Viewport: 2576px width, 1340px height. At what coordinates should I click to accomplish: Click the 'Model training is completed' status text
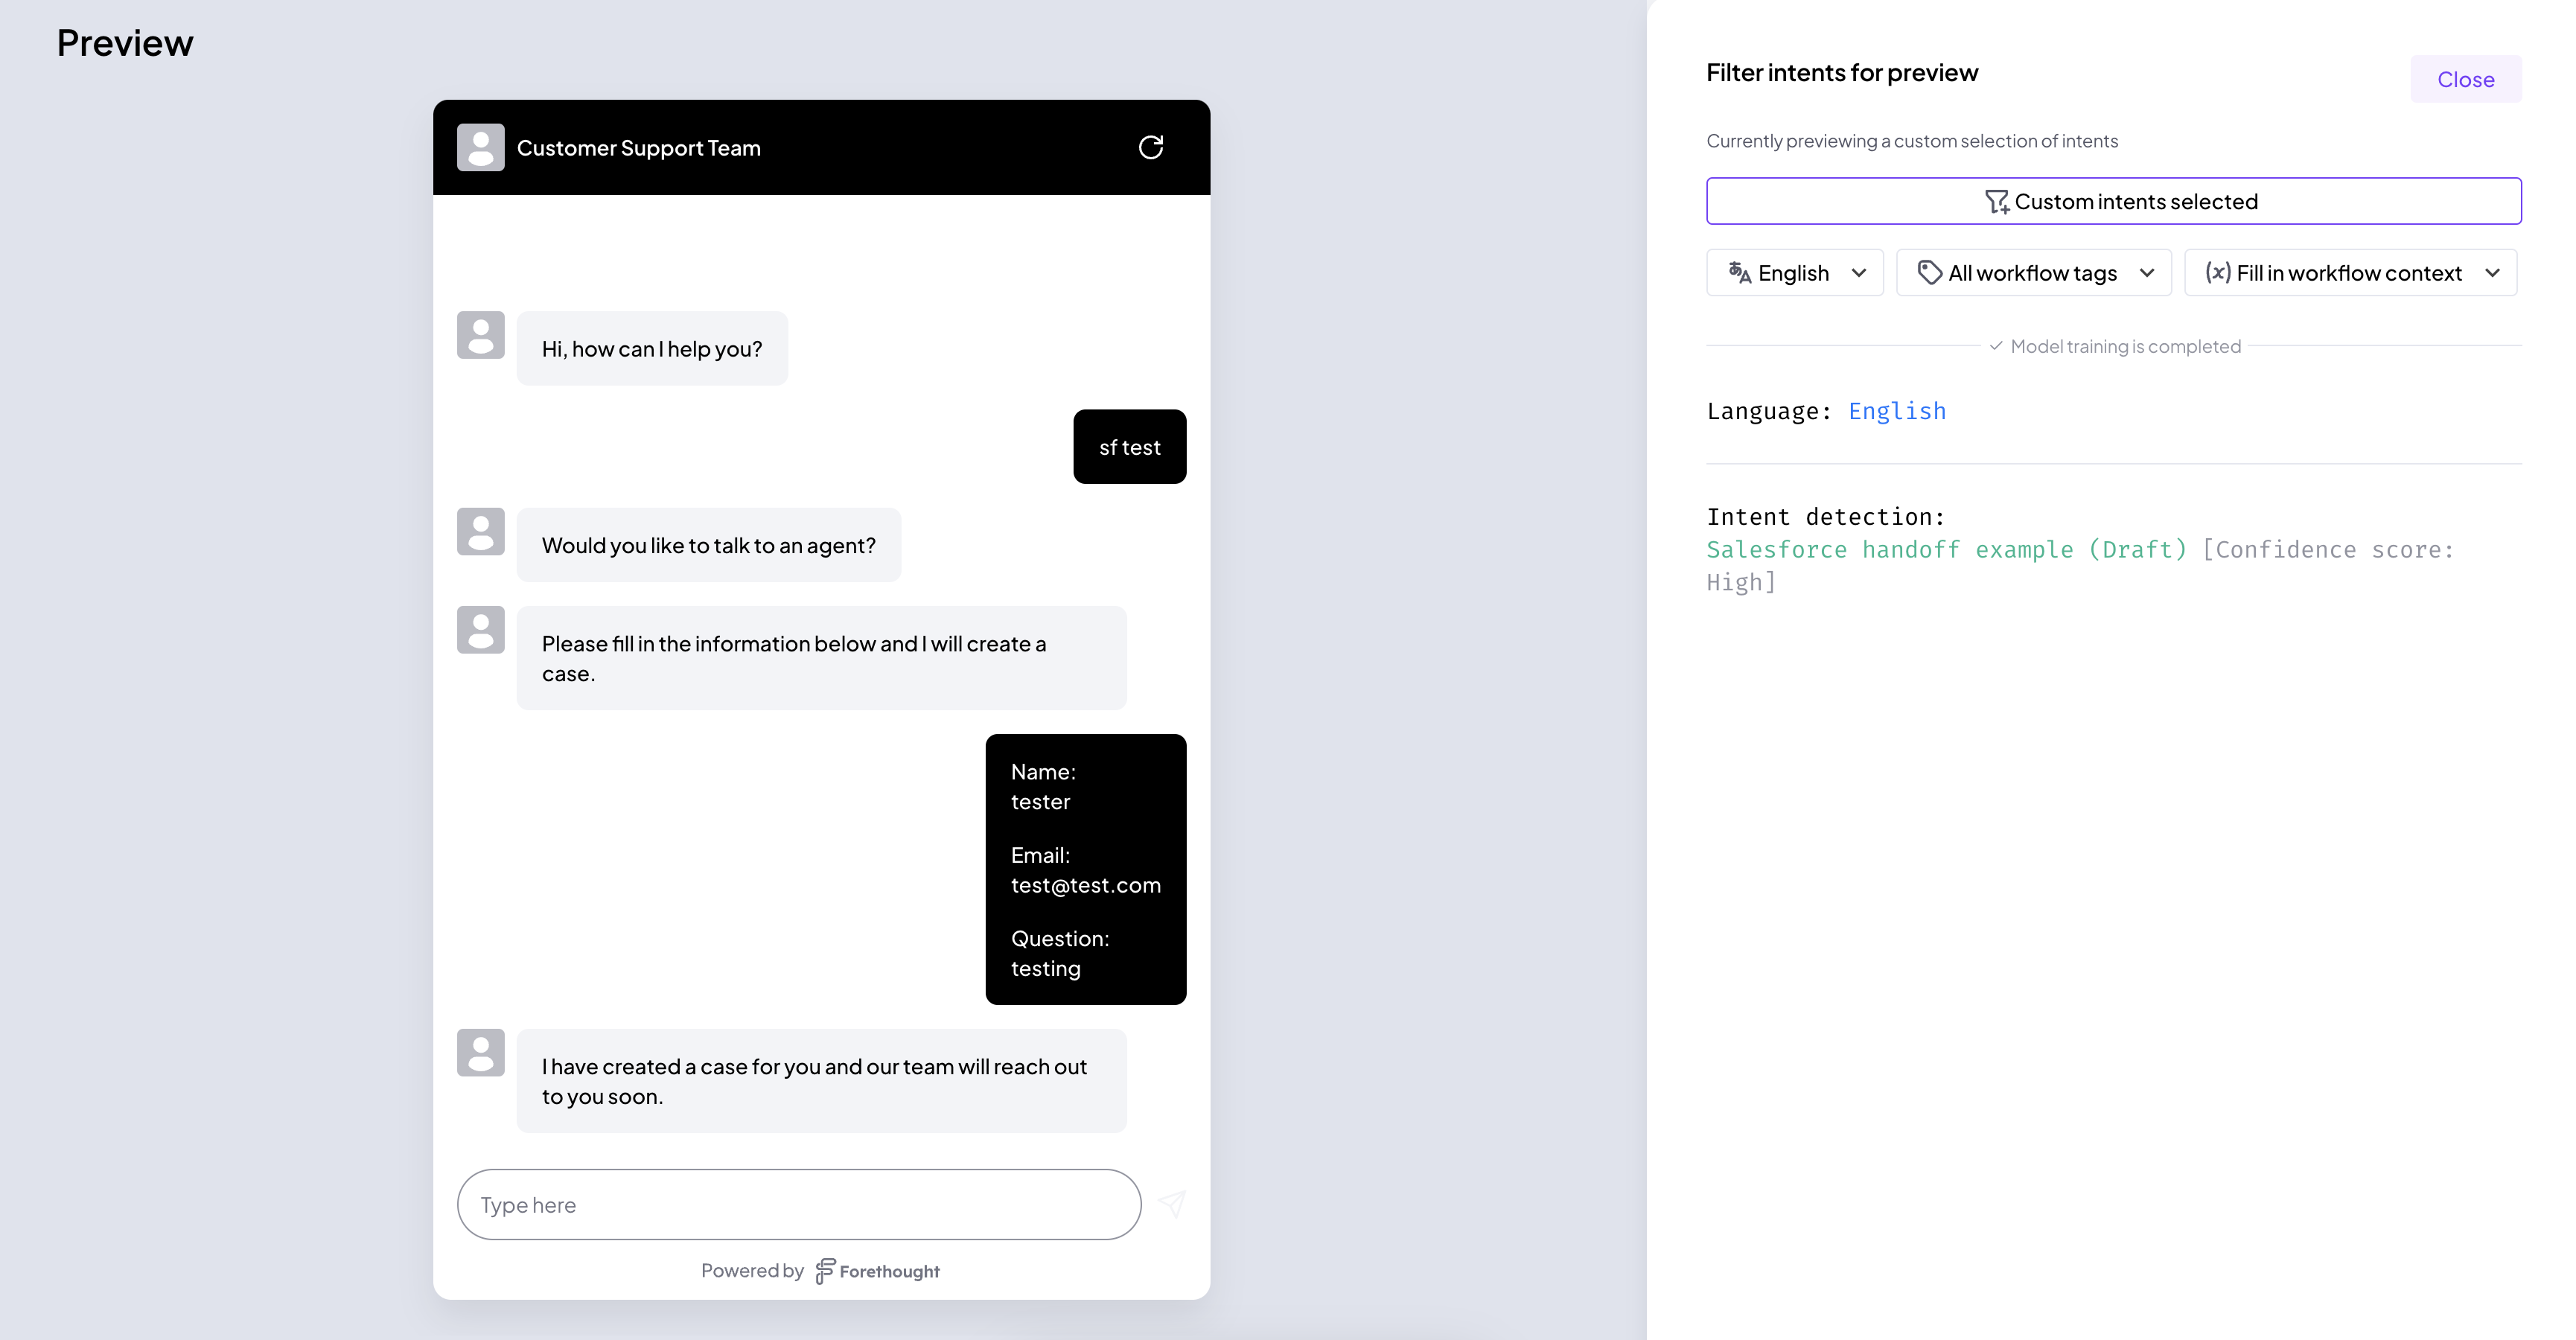(x=2125, y=346)
